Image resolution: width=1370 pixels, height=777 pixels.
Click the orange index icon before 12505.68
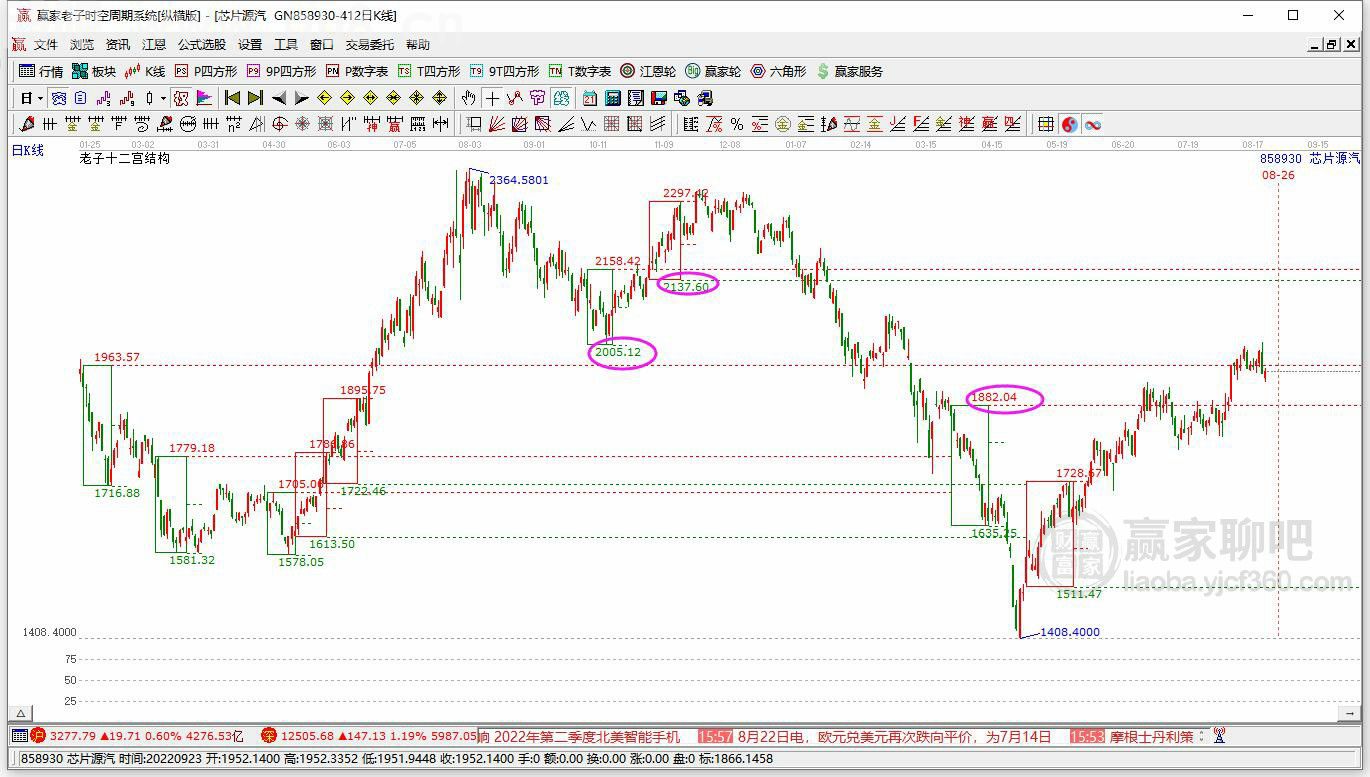pyautogui.click(x=268, y=736)
